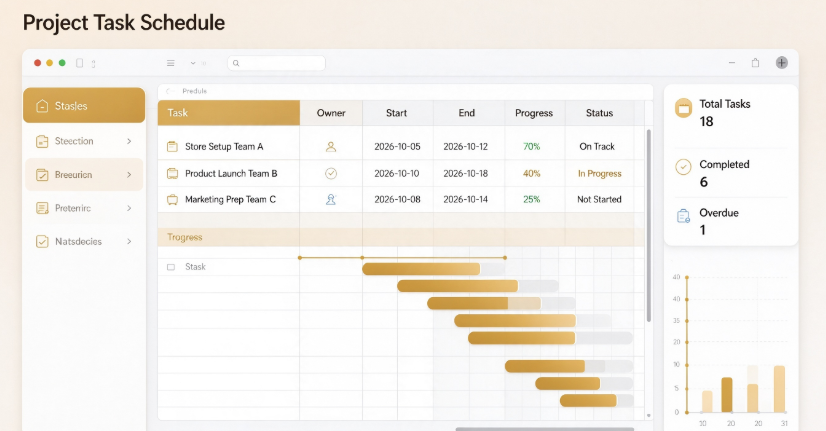Viewport: 826px width, 431px height.
Task: Click the Store Setup Team A row icon
Action: (x=172, y=146)
